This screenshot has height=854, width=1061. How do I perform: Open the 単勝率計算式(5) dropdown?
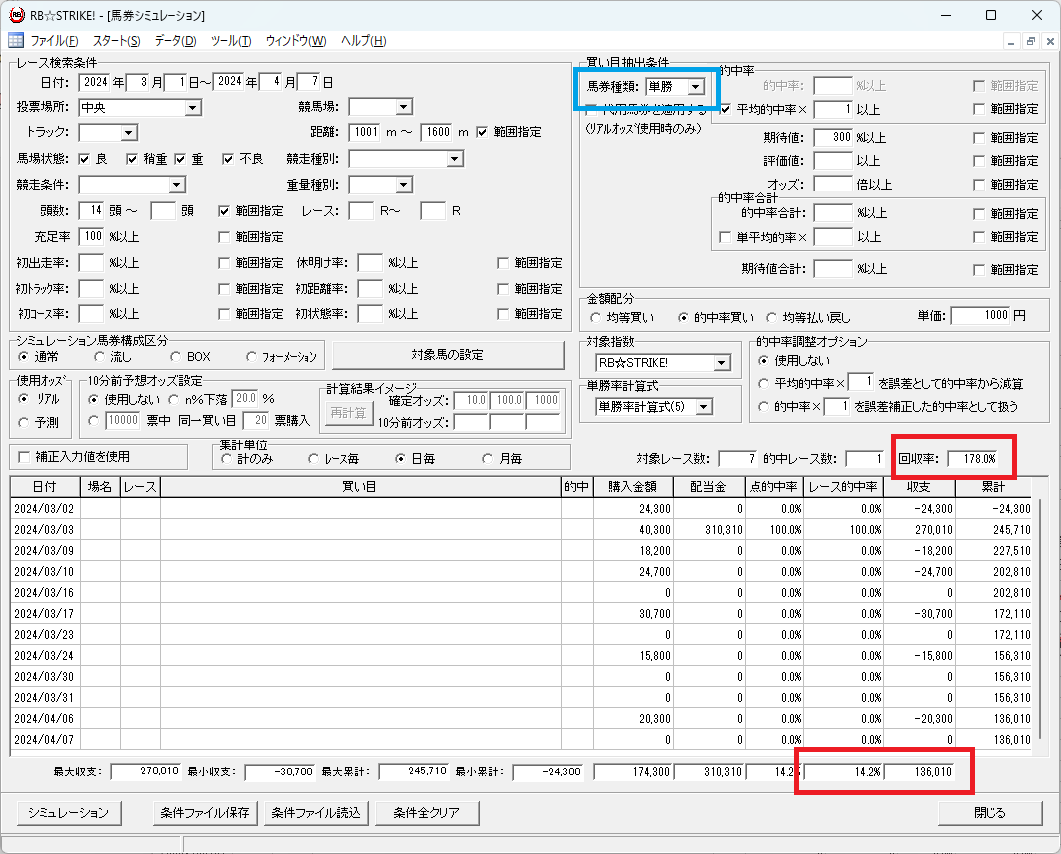704,407
